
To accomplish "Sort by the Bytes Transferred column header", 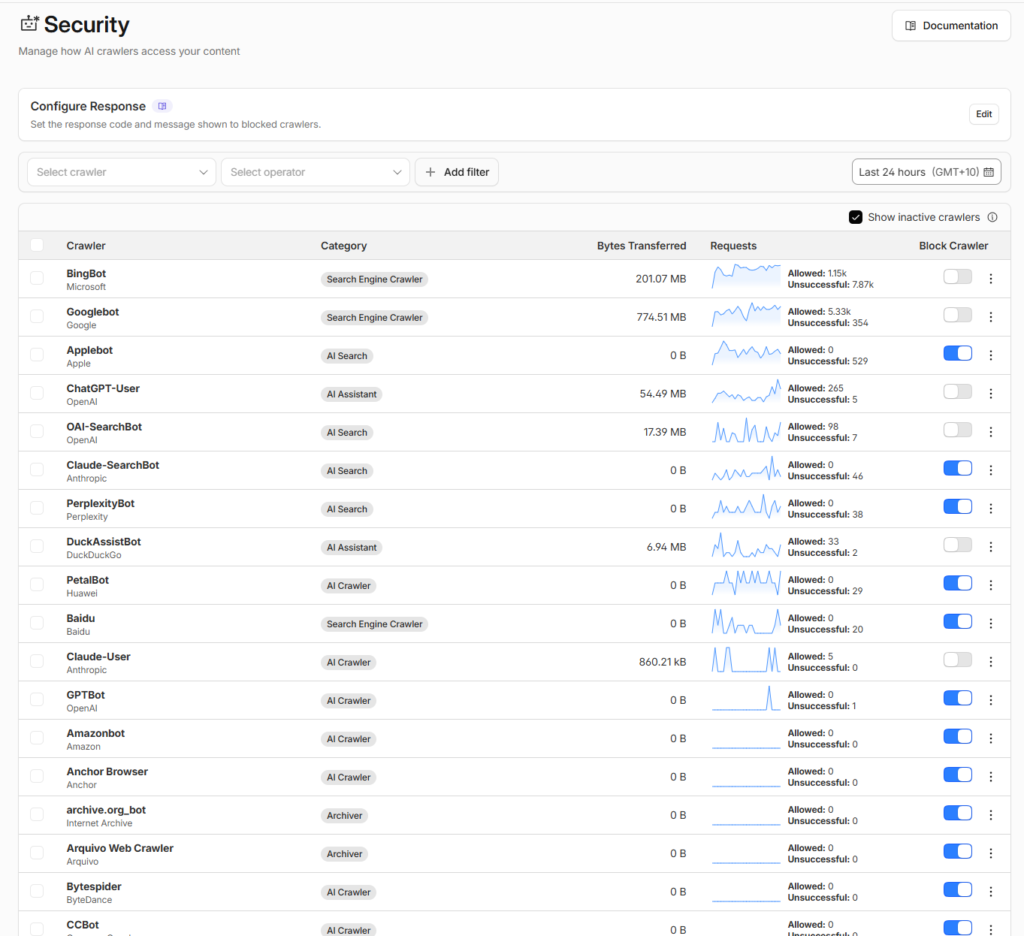I will 641,246.
